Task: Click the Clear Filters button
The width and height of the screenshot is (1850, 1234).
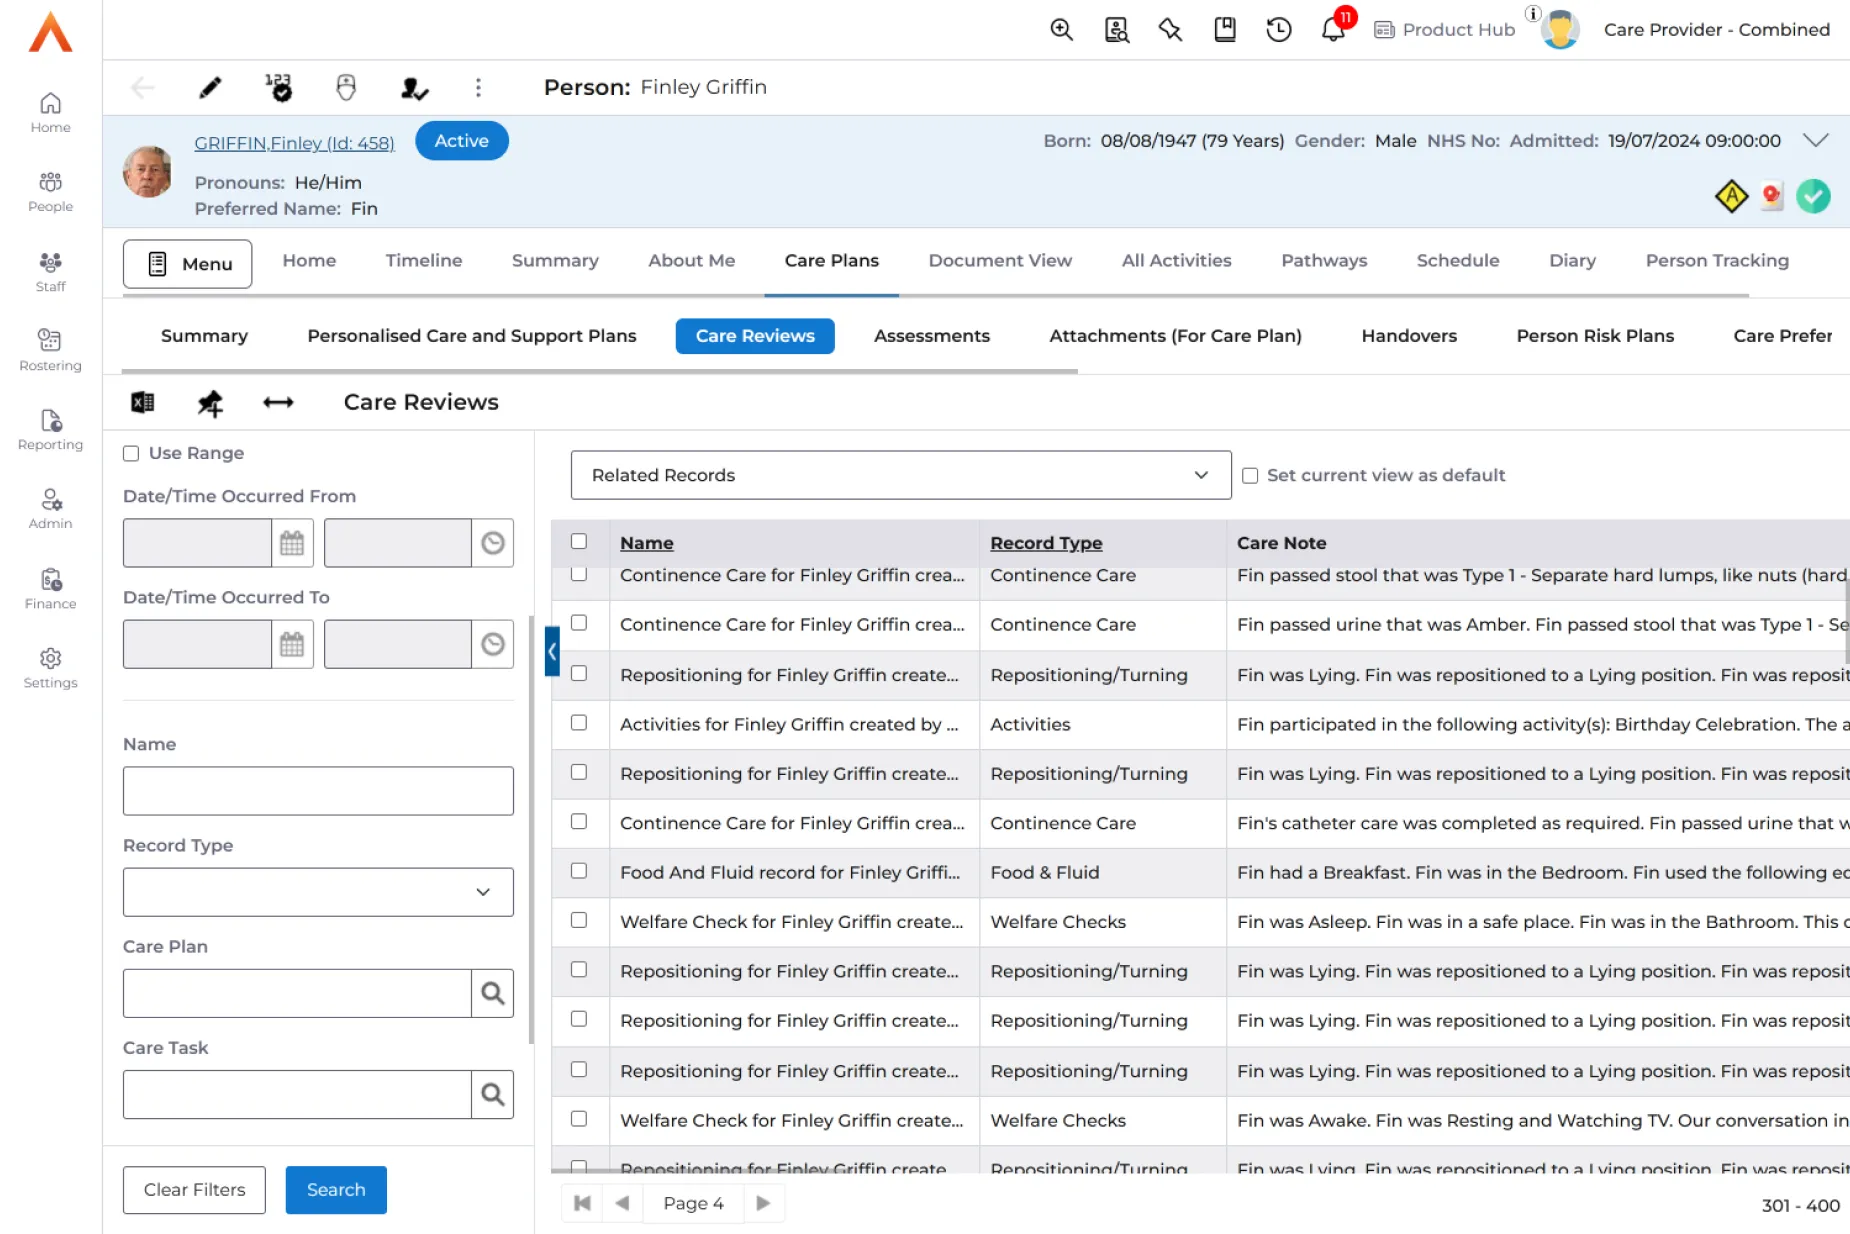Action: tap(194, 1190)
